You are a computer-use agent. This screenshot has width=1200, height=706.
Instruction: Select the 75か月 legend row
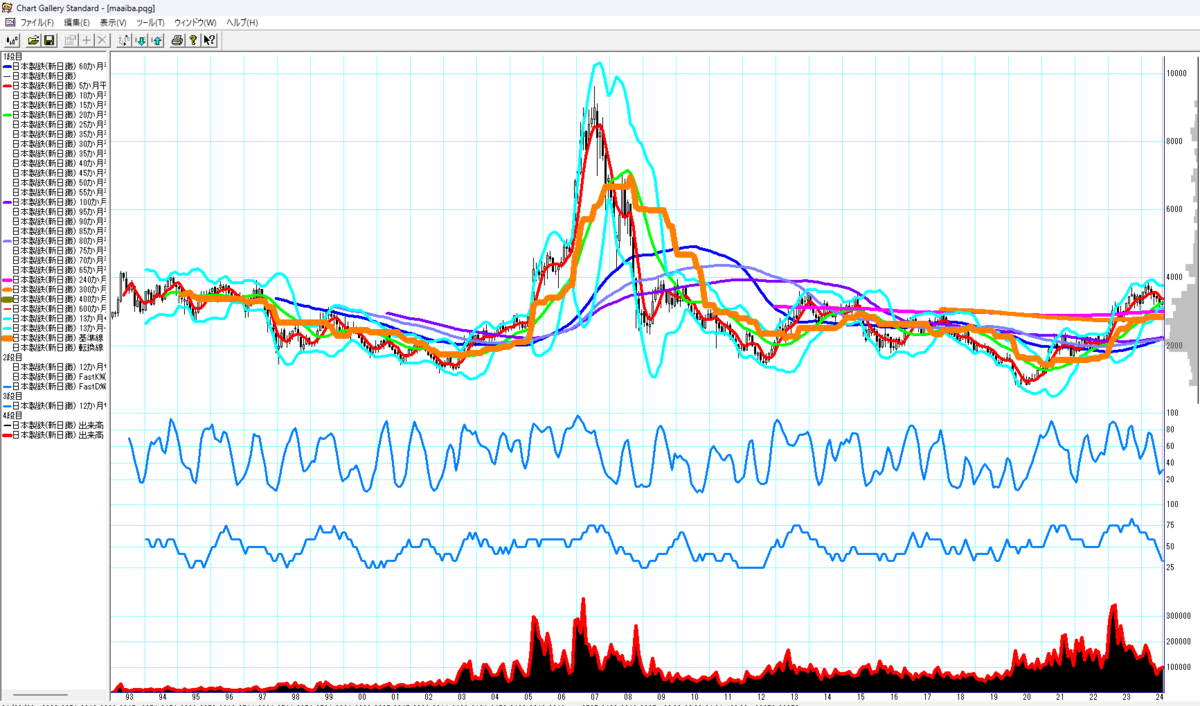[x=59, y=251]
